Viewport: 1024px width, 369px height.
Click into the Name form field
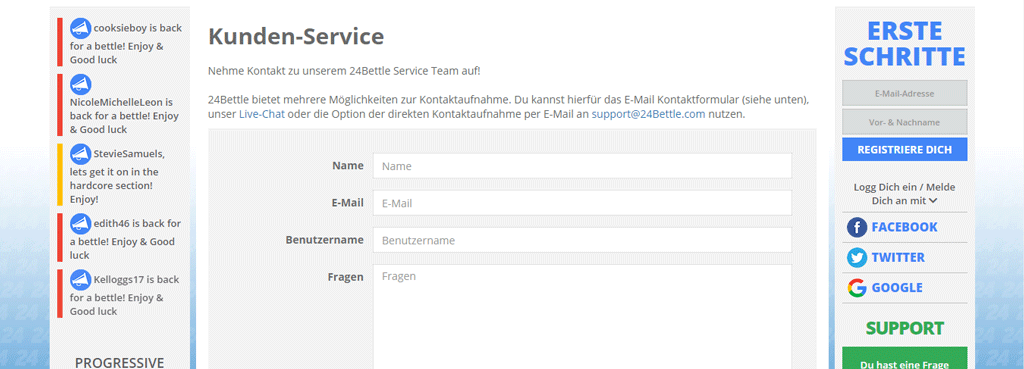click(582, 166)
